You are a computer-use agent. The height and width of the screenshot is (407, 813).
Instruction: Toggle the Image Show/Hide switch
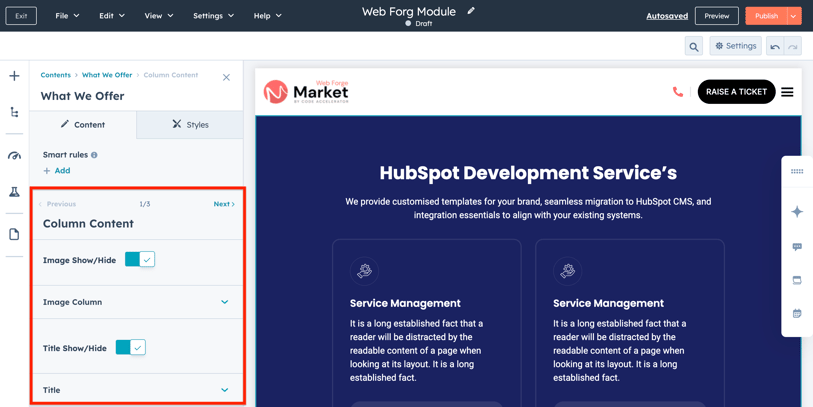(x=140, y=260)
